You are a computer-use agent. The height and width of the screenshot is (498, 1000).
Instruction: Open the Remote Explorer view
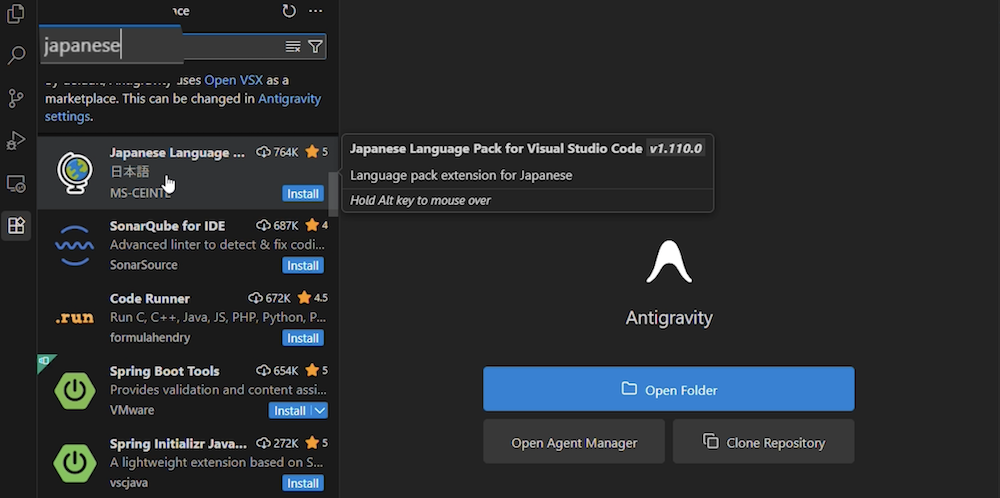(x=16, y=183)
